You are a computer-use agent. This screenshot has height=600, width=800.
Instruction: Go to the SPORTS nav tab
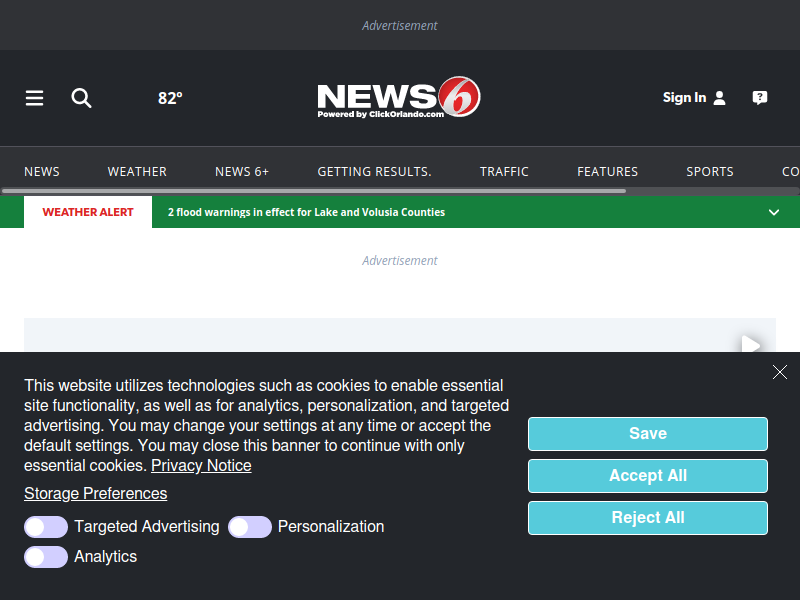710,171
